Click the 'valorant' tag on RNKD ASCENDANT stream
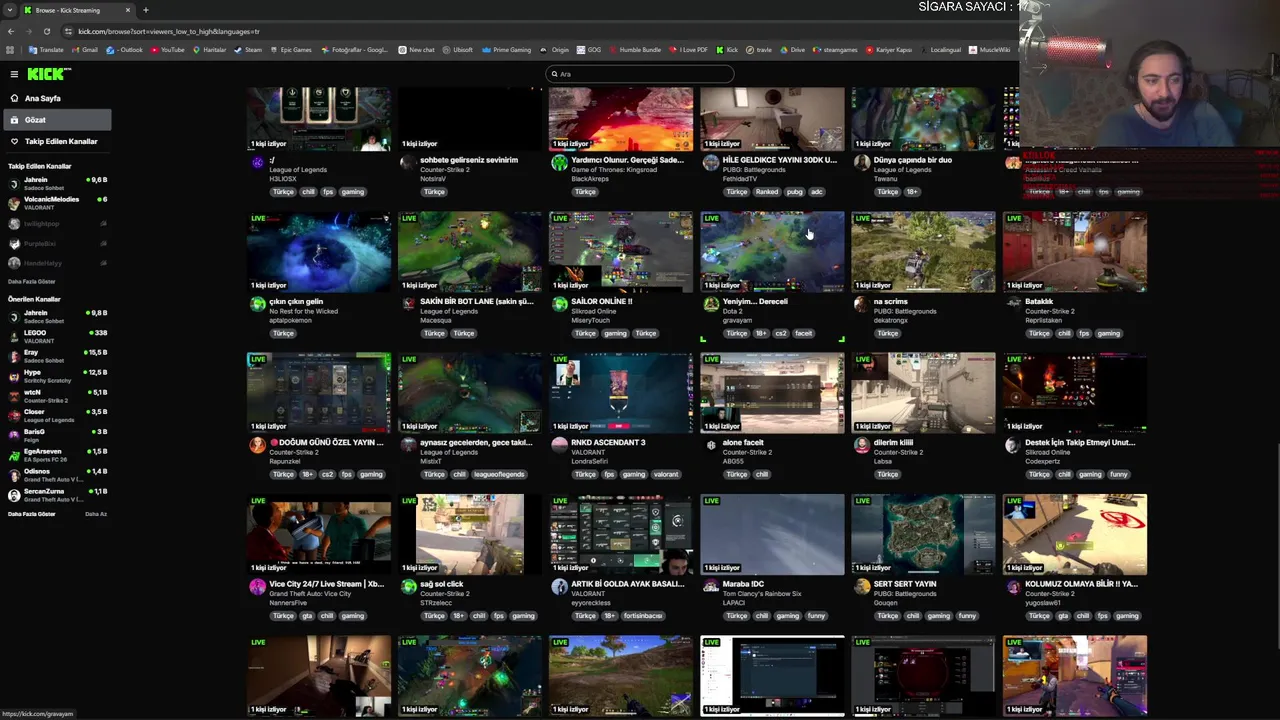 pos(666,474)
